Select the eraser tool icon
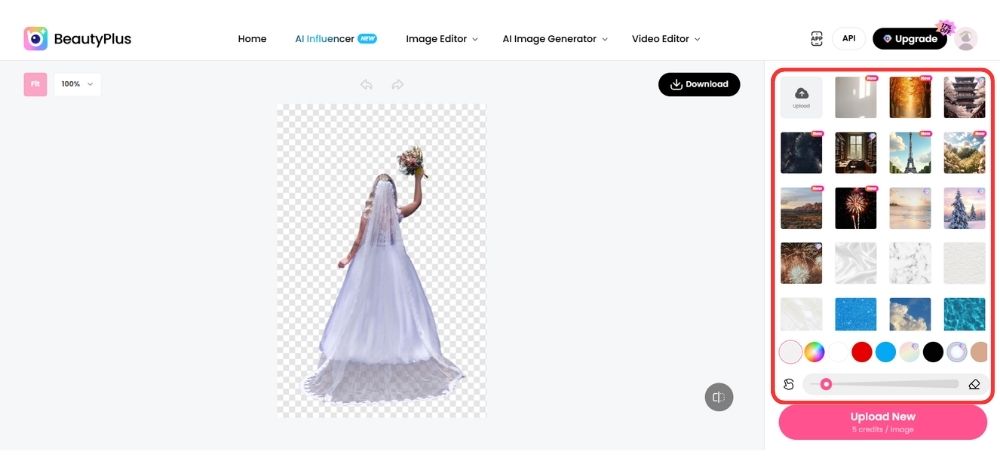This screenshot has width=1000, height=470. tap(974, 384)
